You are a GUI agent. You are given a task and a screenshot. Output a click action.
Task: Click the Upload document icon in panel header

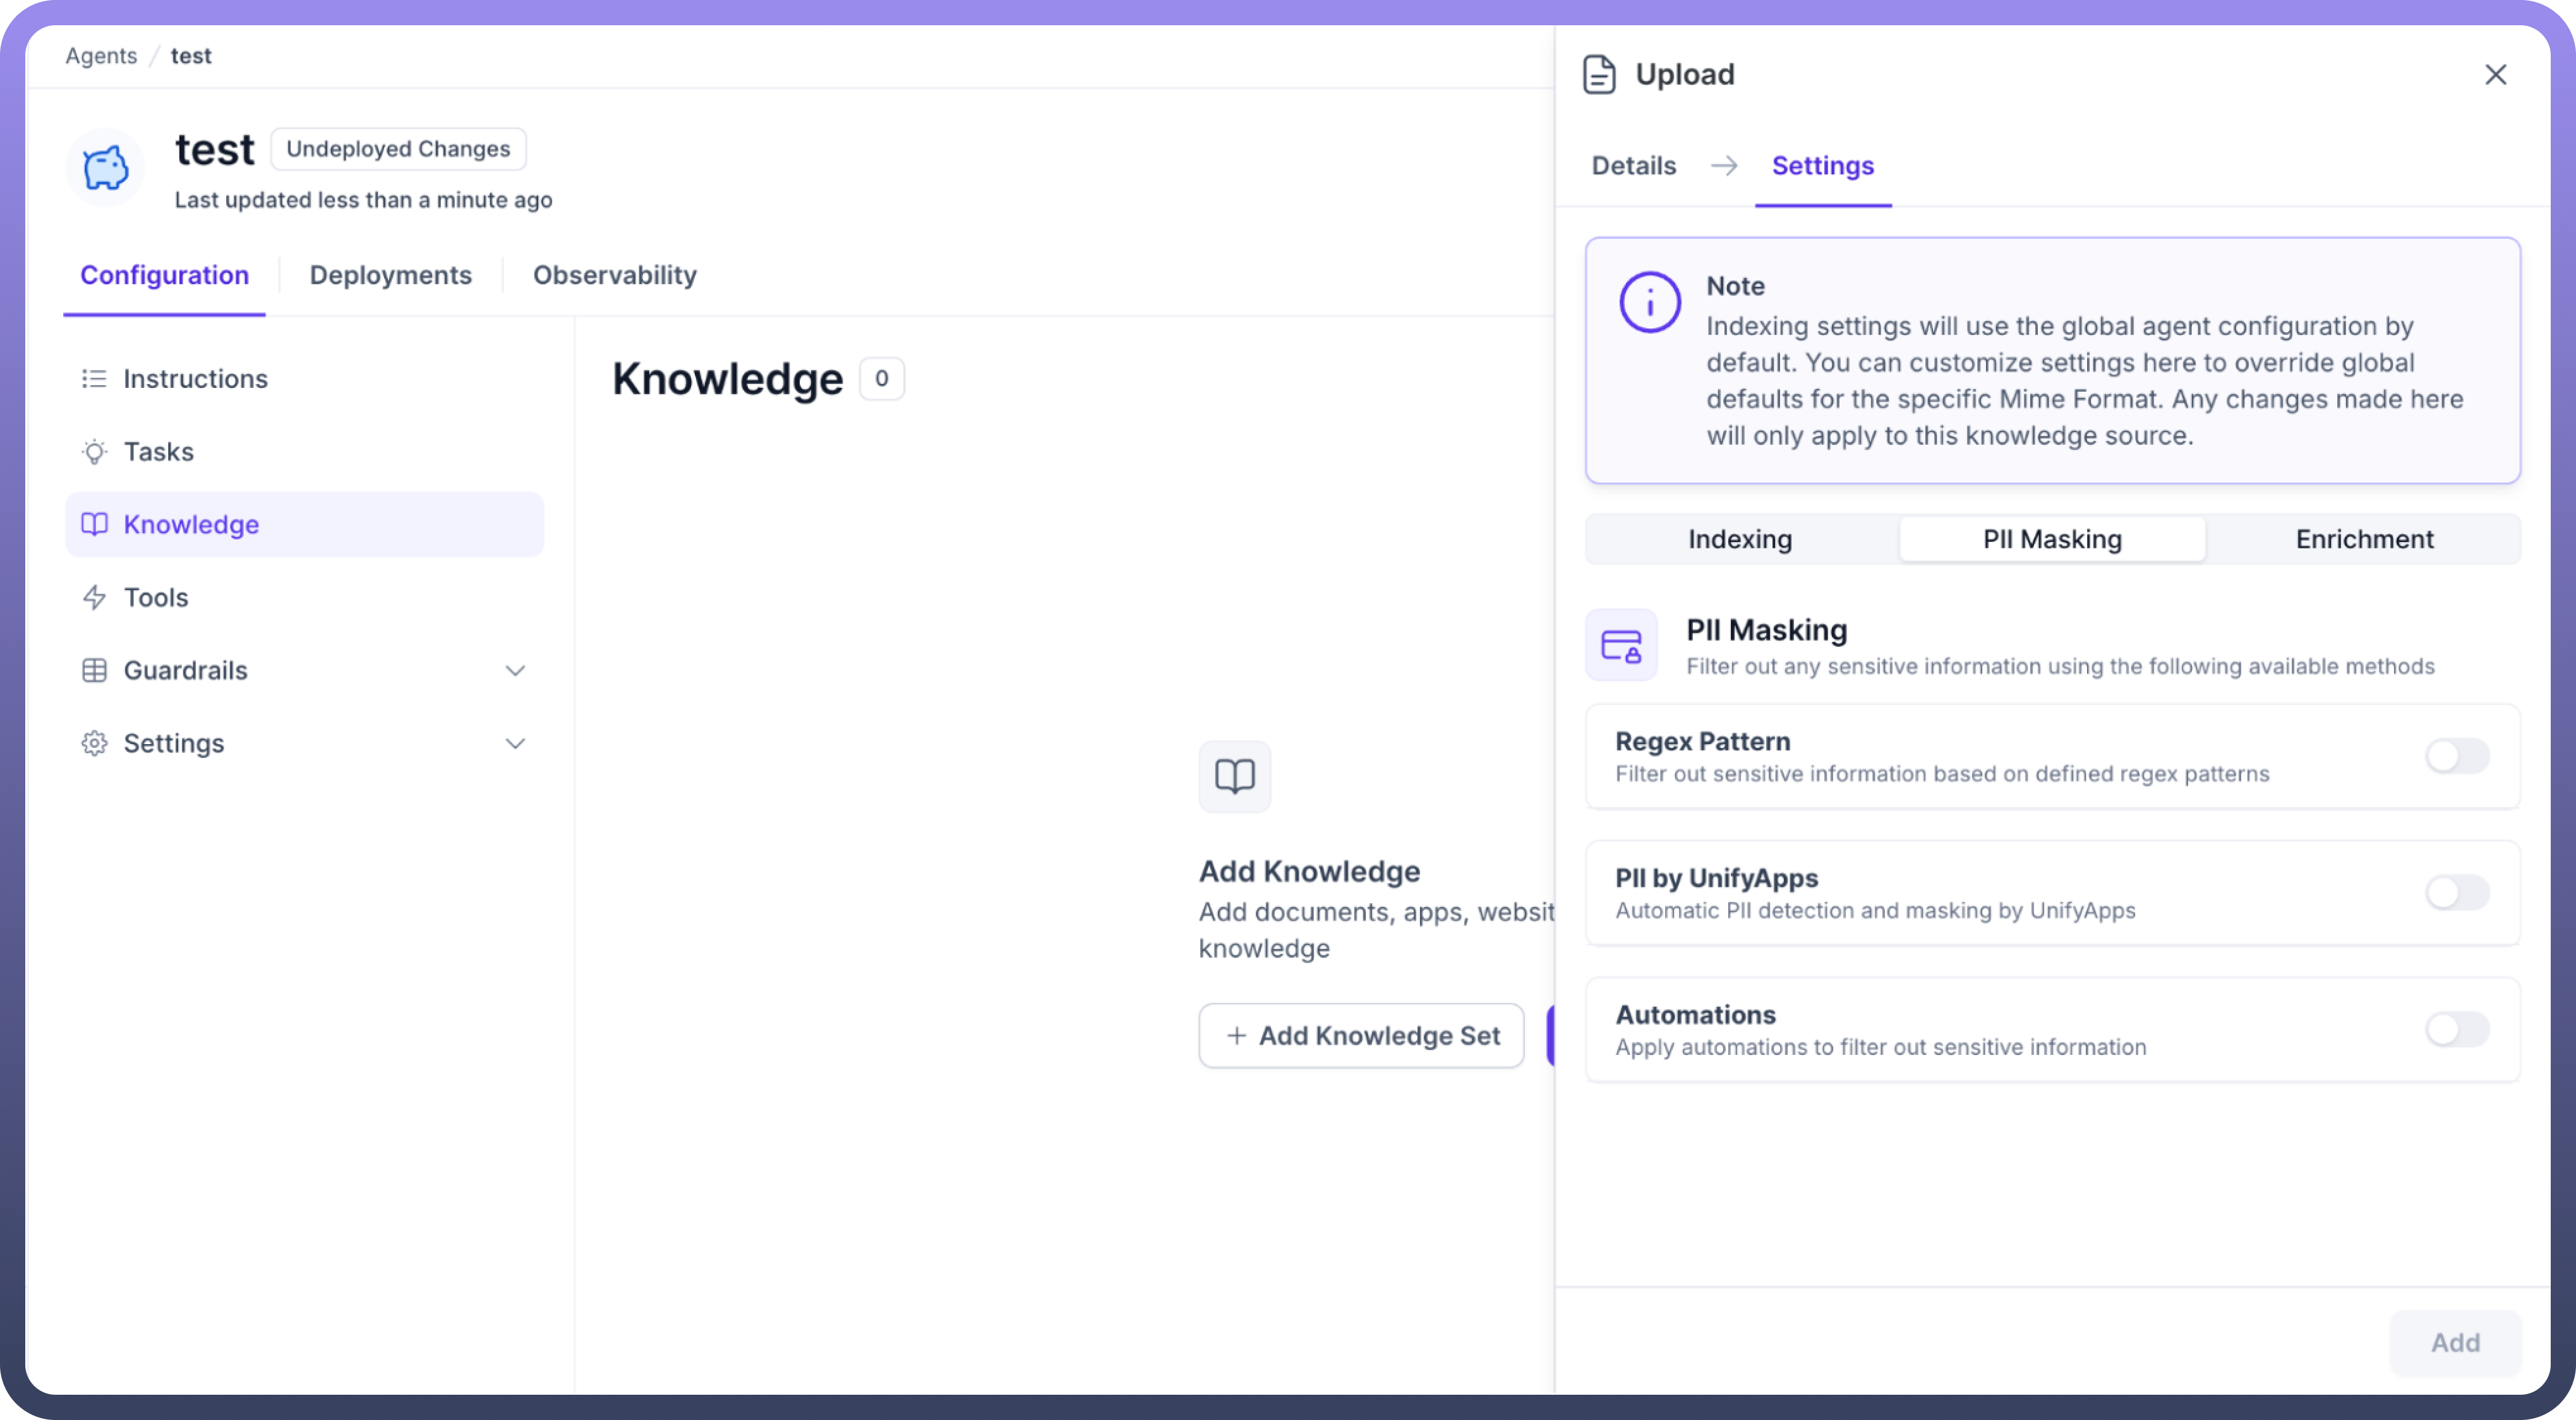(1599, 75)
